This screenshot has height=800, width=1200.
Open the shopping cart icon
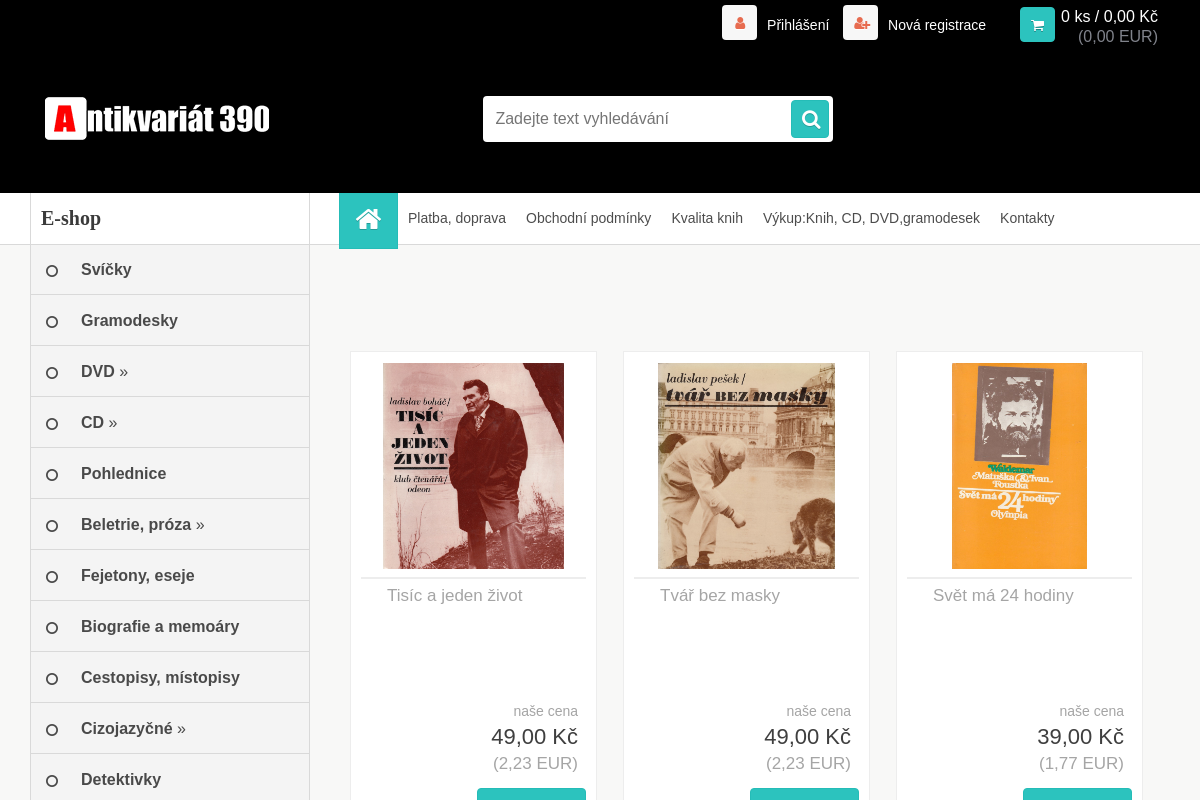(x=1037, y=25)
